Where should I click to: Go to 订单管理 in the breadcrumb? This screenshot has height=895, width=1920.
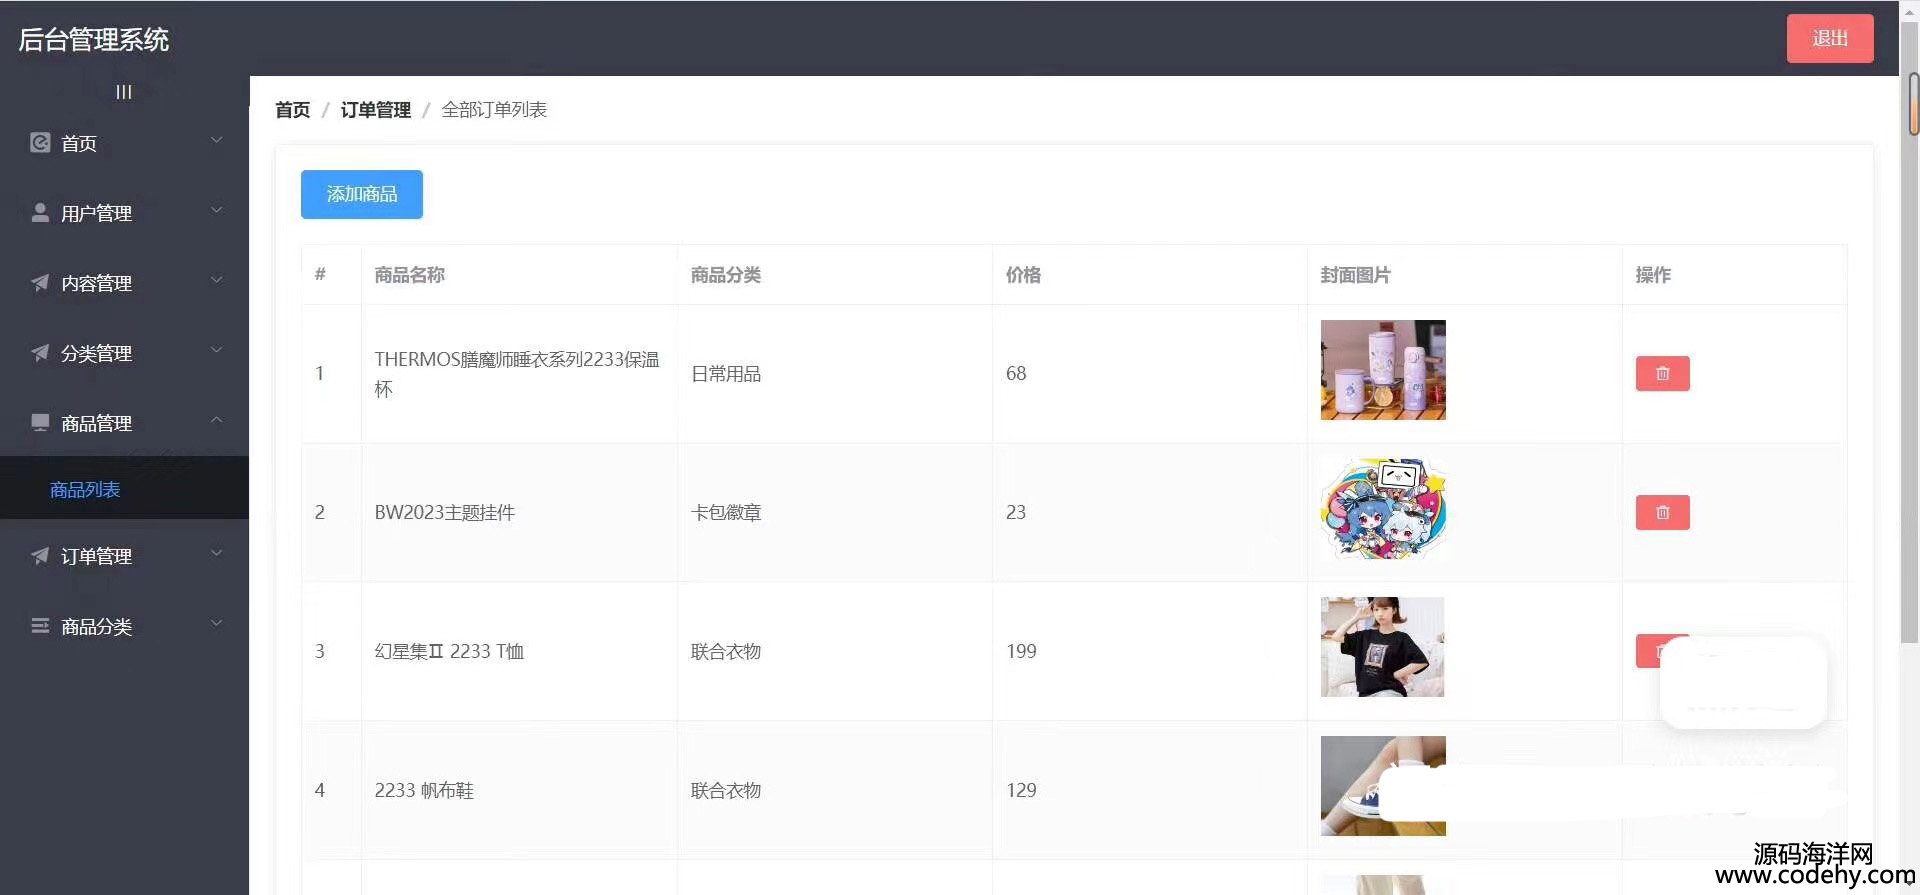tap(376, 110)
